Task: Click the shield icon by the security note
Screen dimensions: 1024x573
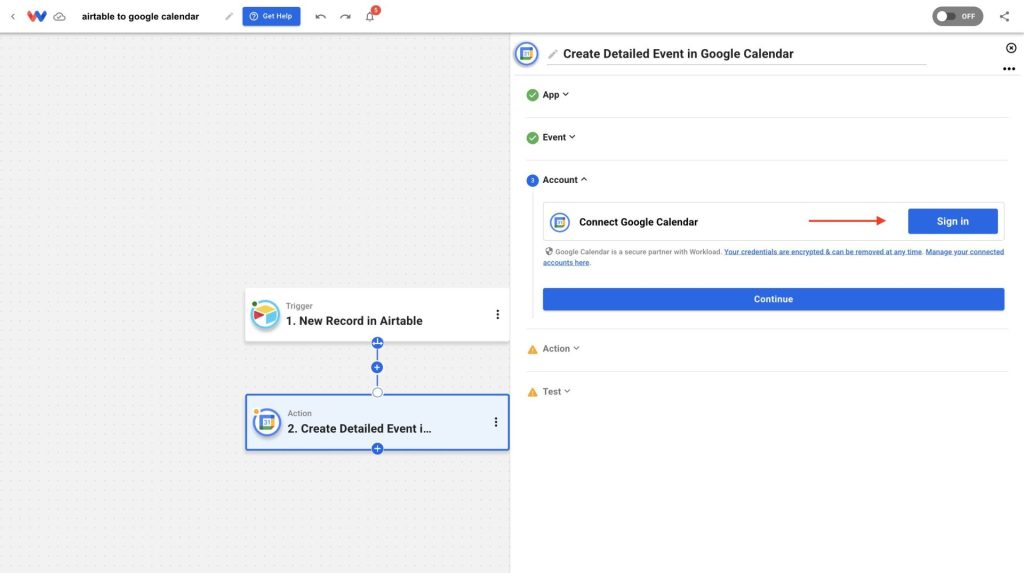Action: coord(549,251)
